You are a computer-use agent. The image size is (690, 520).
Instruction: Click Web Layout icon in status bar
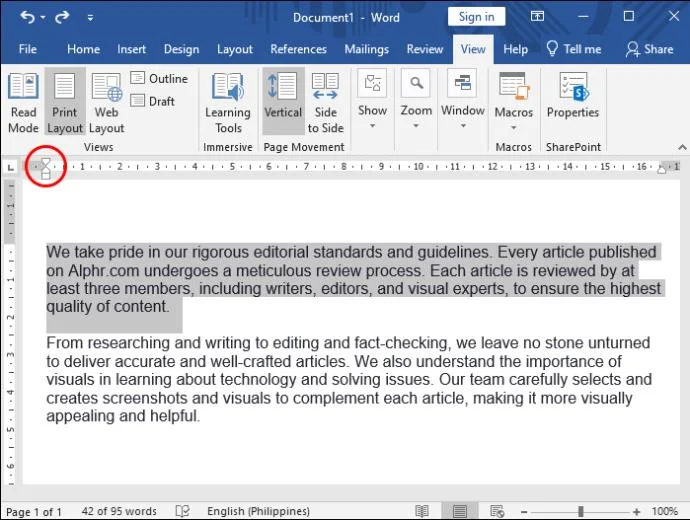pyautogui.click(x=497, y=511)
